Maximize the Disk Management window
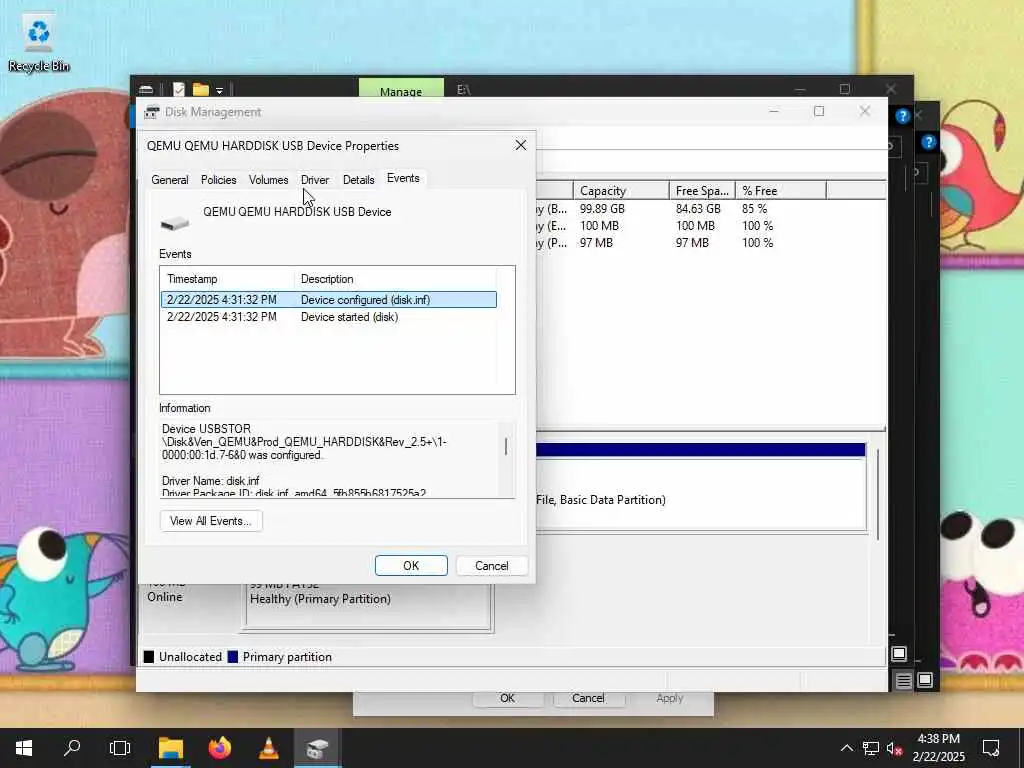The height and width of the screenshot is (768, 1024). (x=819, y=112)
